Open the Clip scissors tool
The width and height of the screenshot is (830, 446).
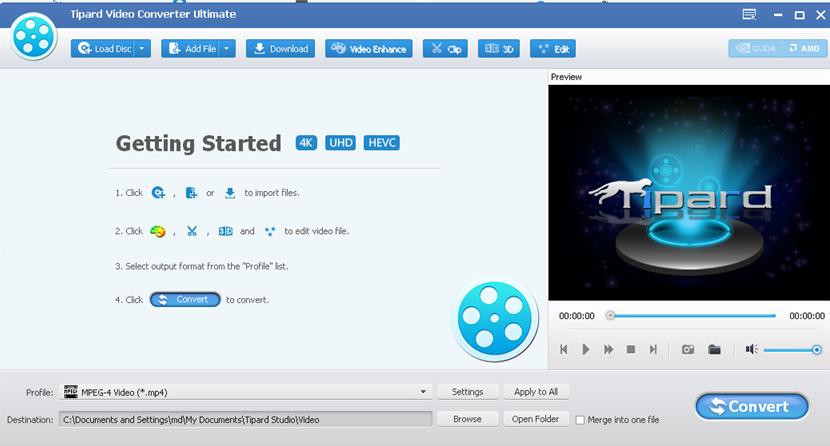coord(445,48)
